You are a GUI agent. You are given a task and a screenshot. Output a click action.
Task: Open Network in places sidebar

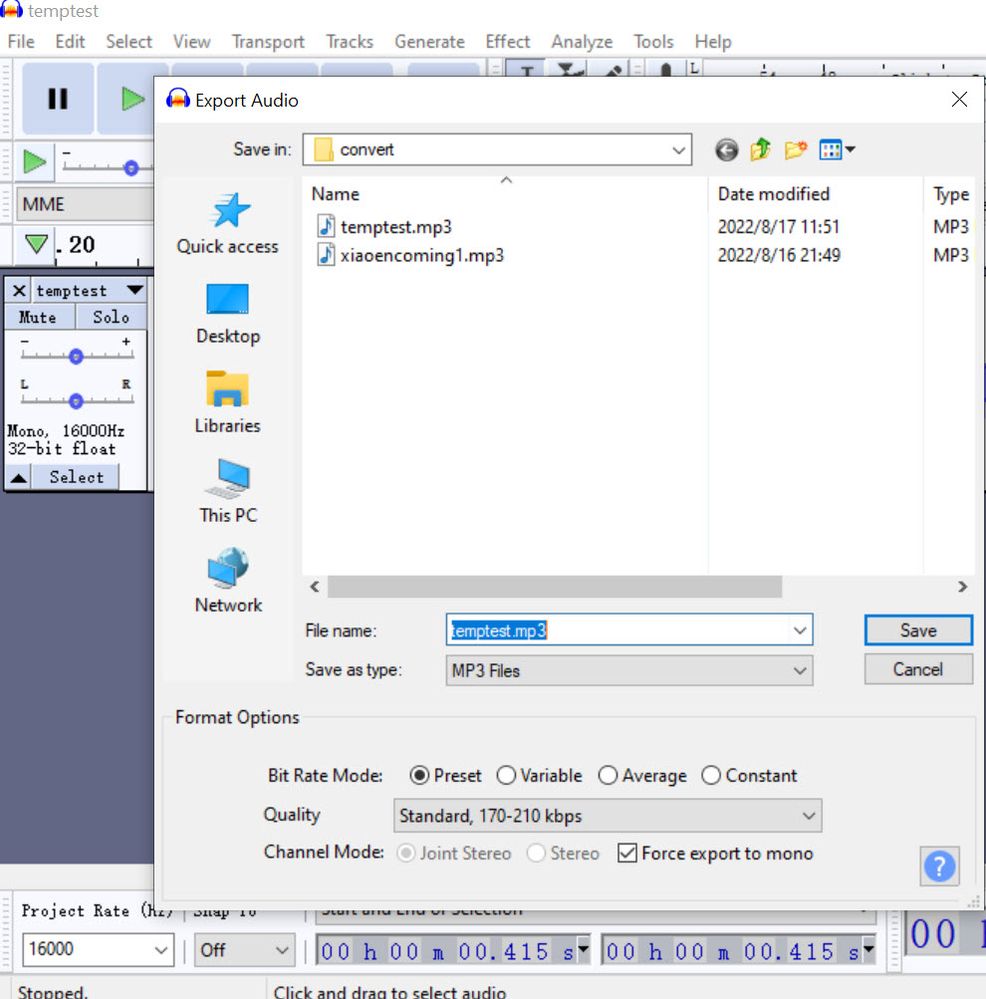228,582
